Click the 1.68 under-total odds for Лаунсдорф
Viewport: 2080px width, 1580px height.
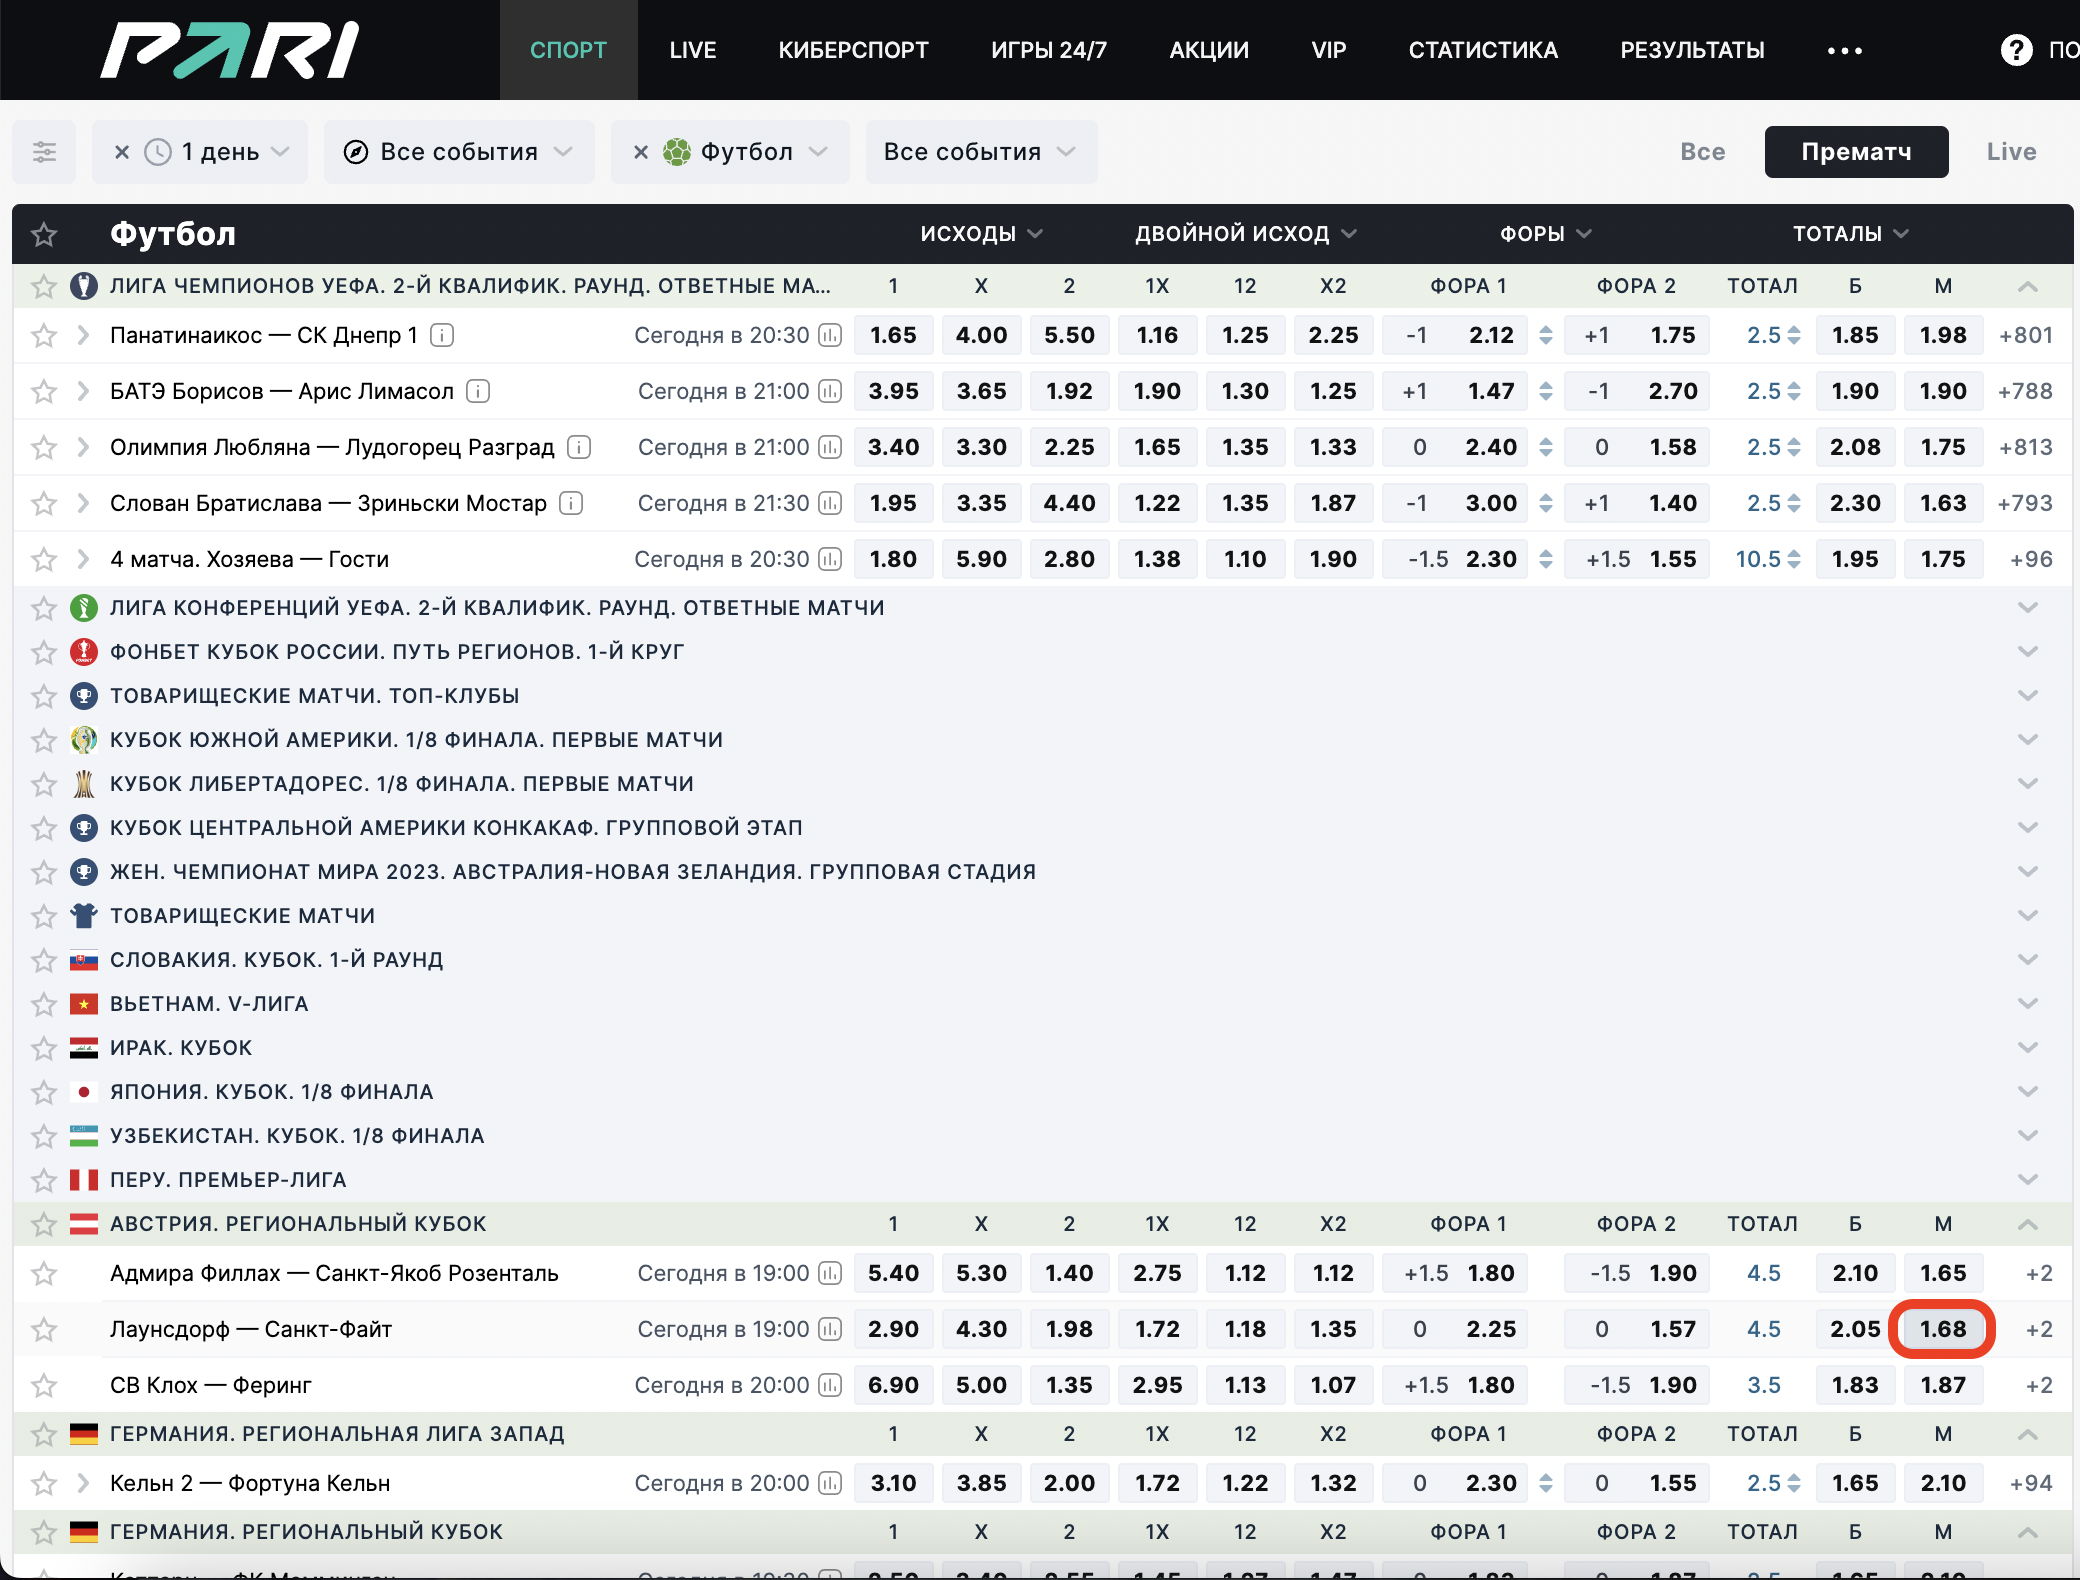click(x=1942, y=1329)
